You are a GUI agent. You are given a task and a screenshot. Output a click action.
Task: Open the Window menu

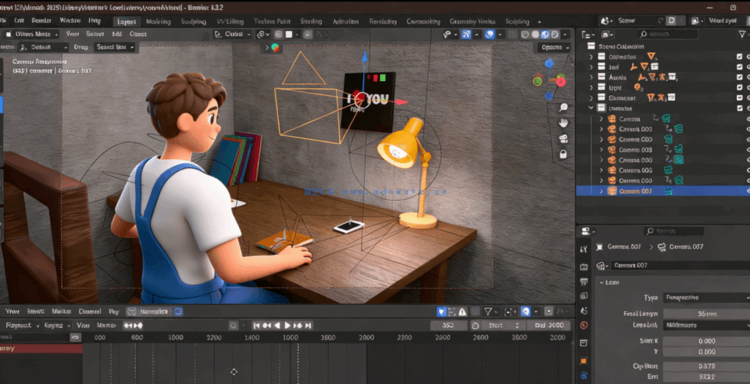pyautogui.click(x=70, y=21)
